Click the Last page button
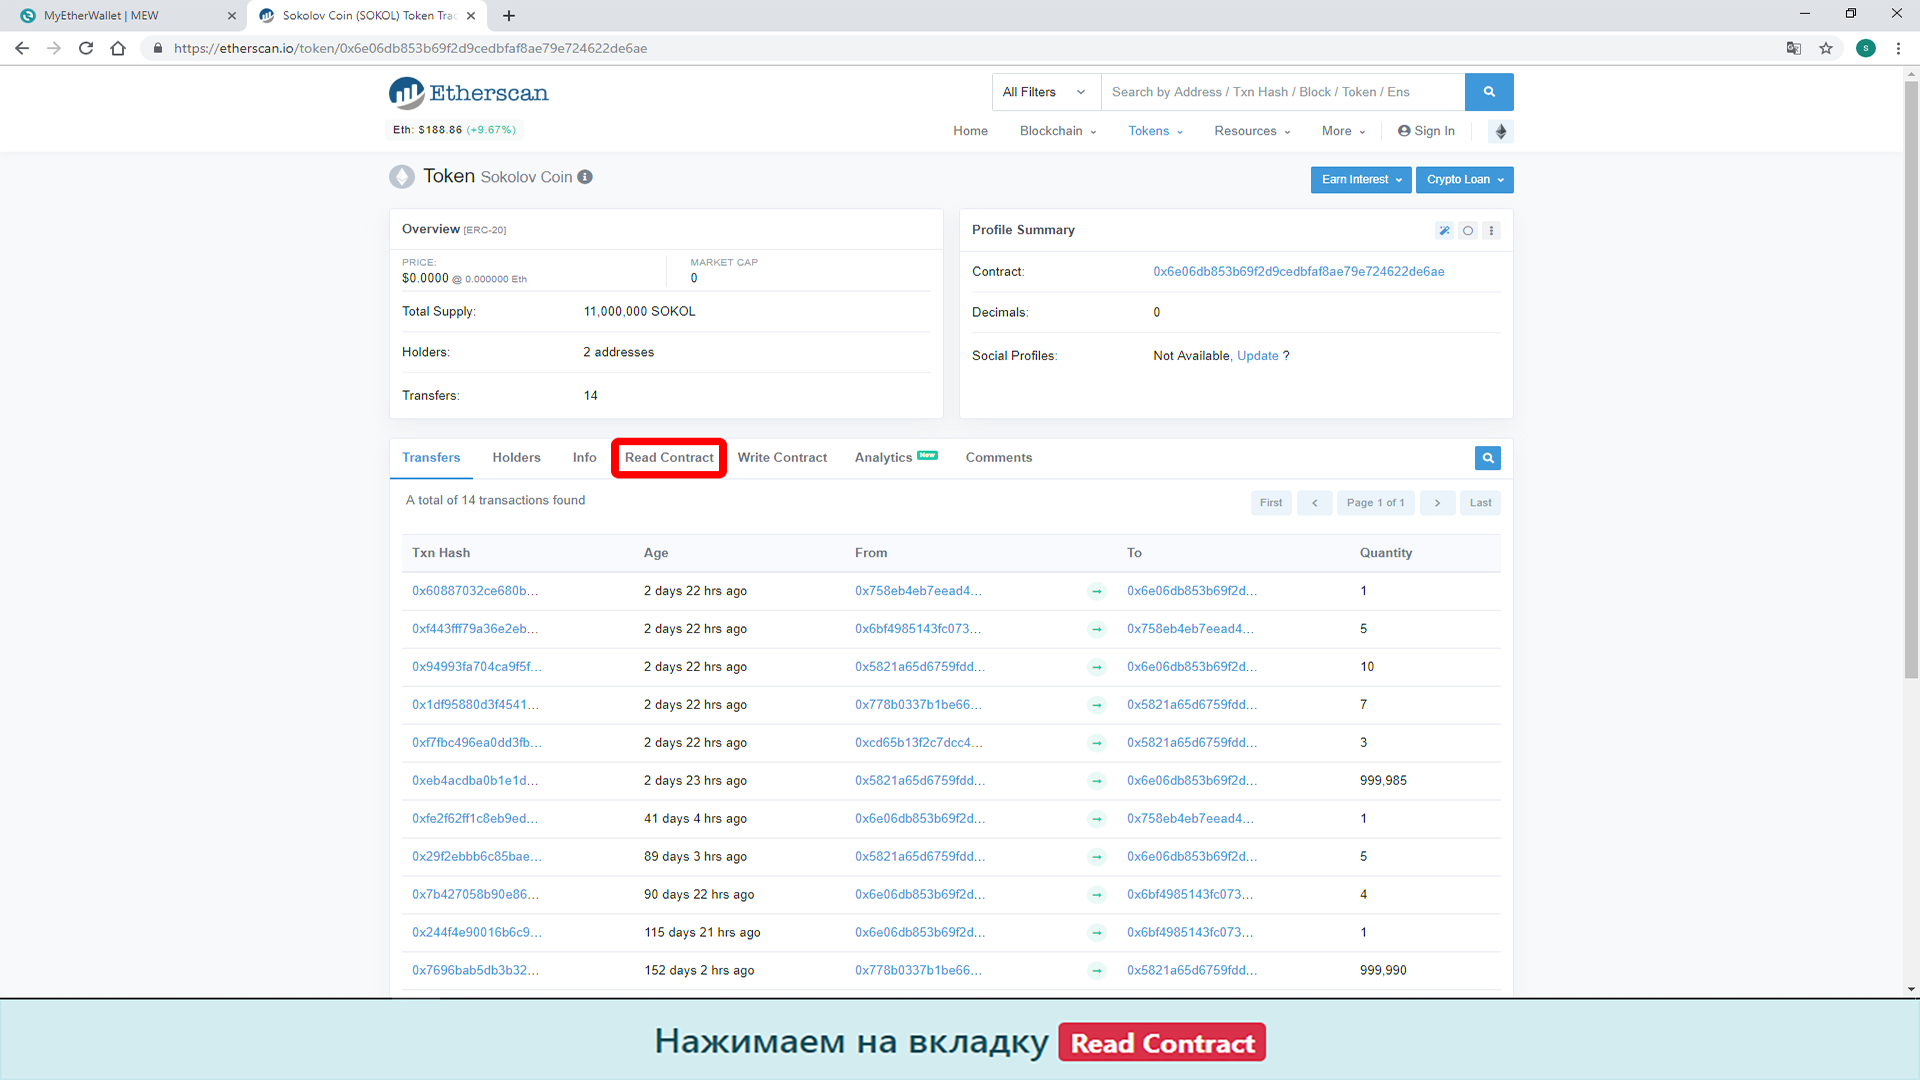Viewport: 1920px width, 1080px height. point(1480,503)
